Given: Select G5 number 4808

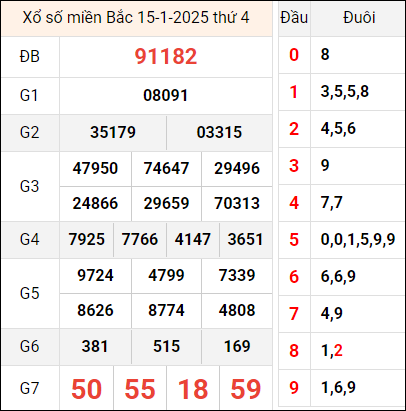Looking at the screenshot, I should [x=237, y=310].
